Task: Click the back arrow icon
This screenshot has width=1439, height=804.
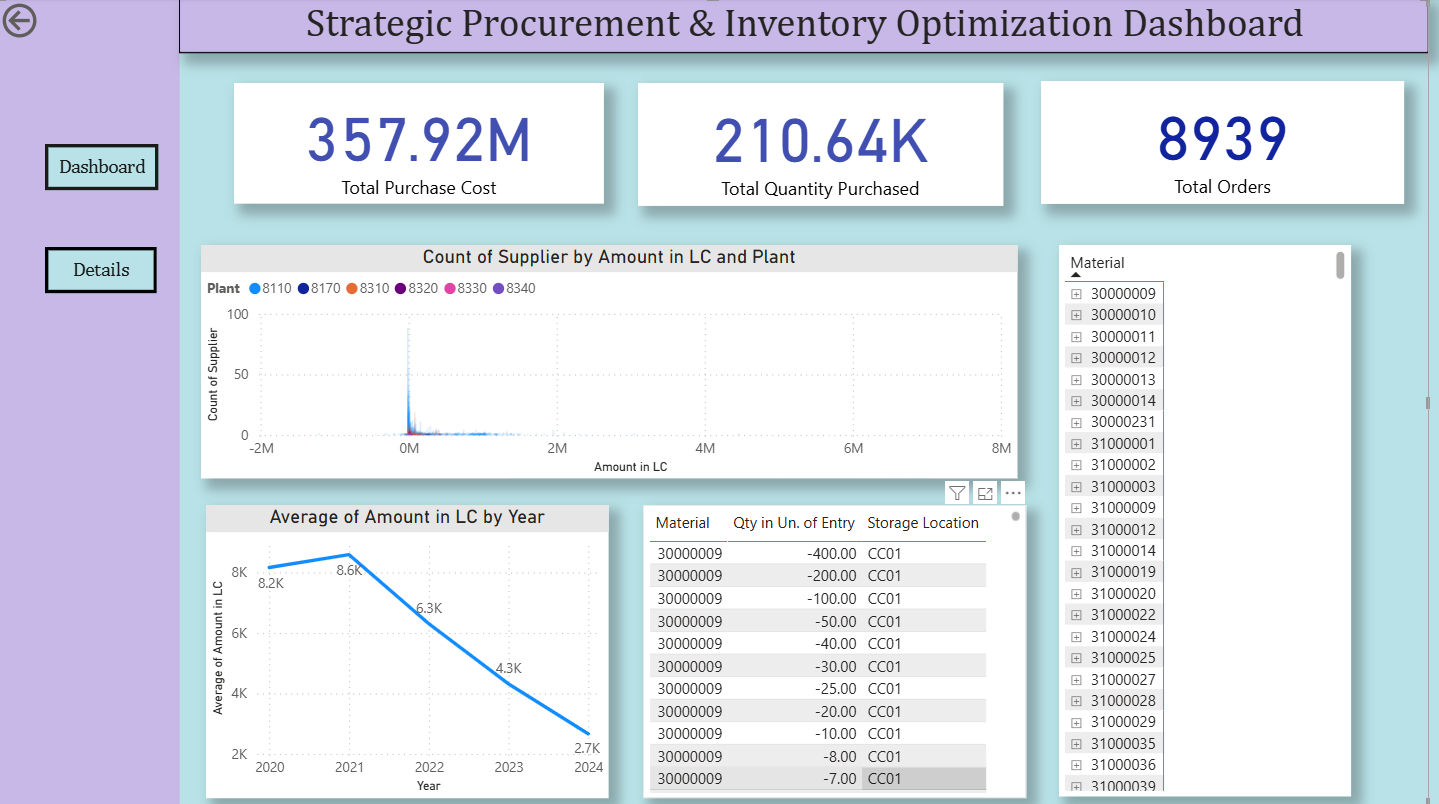Action: click(19, 20)
